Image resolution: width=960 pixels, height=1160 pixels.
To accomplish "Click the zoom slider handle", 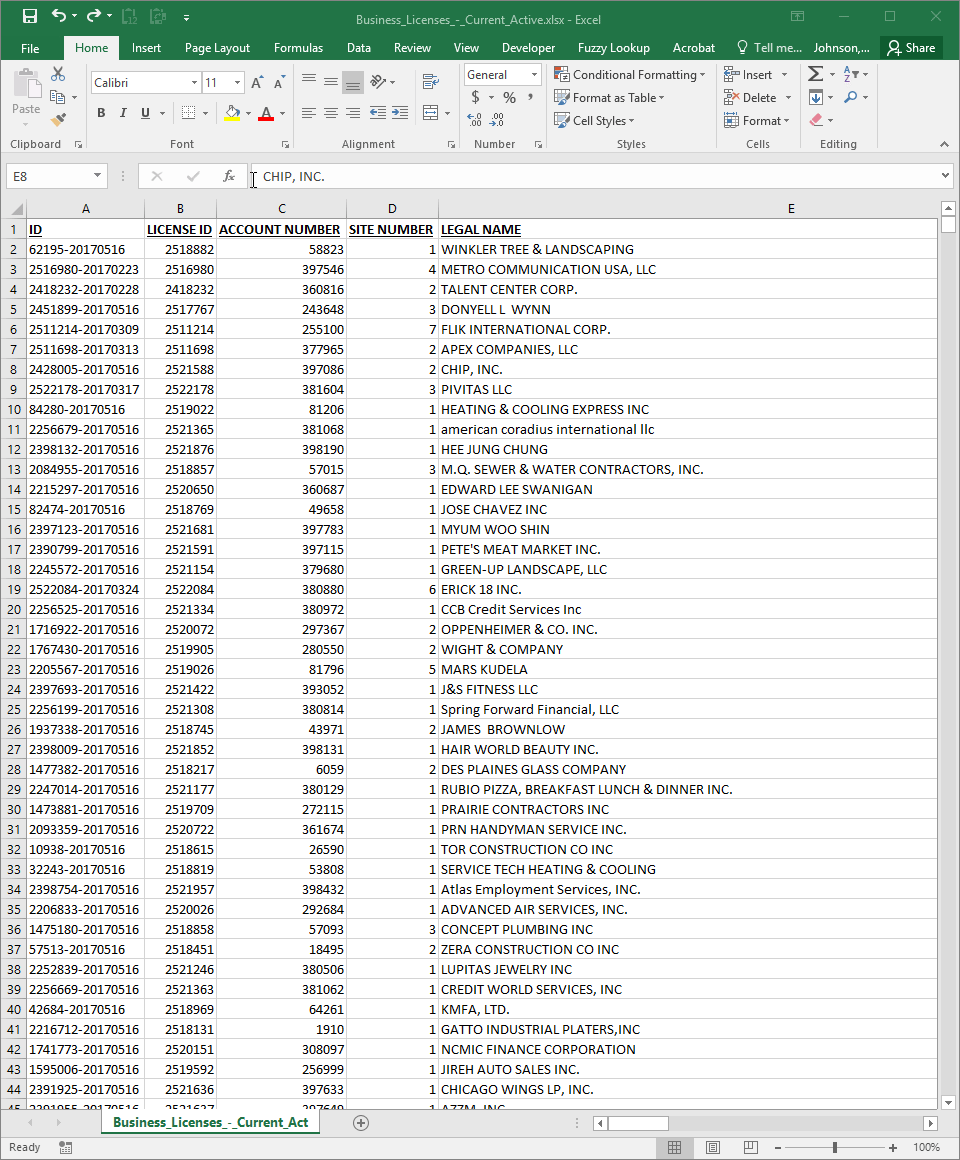I will click(x=835, y=1147).
